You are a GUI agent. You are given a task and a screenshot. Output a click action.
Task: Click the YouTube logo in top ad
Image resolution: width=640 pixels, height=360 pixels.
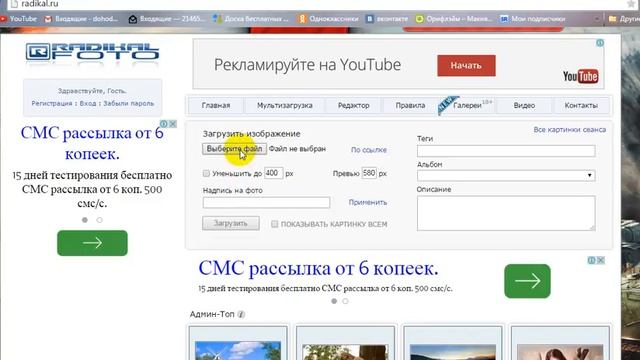[x=580, y=76]
